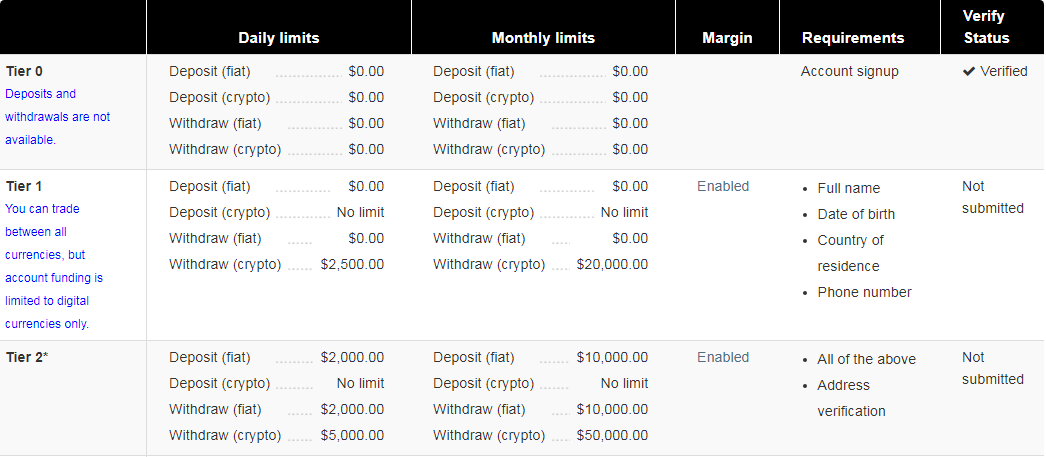Click the Margin column header

click(727, 38)
